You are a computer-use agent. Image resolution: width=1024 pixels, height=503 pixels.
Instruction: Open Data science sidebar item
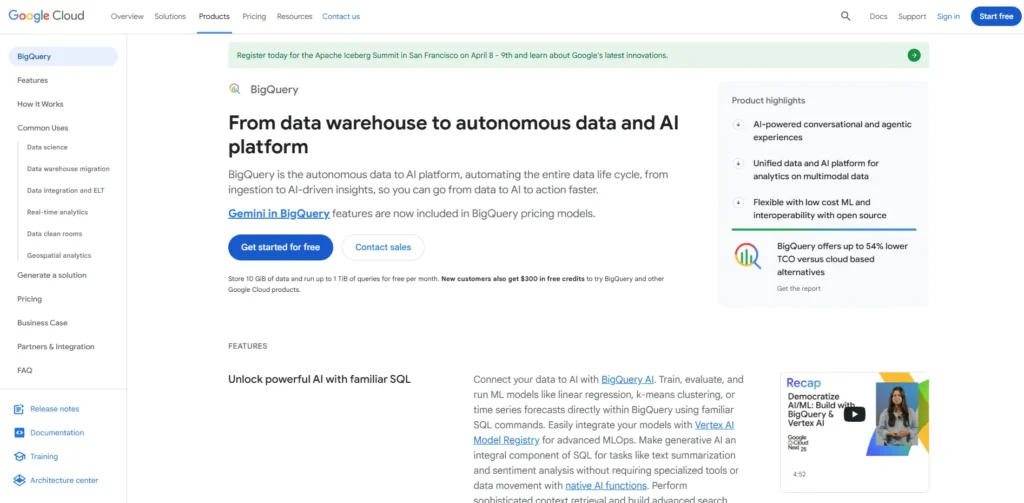coord(47,148)
